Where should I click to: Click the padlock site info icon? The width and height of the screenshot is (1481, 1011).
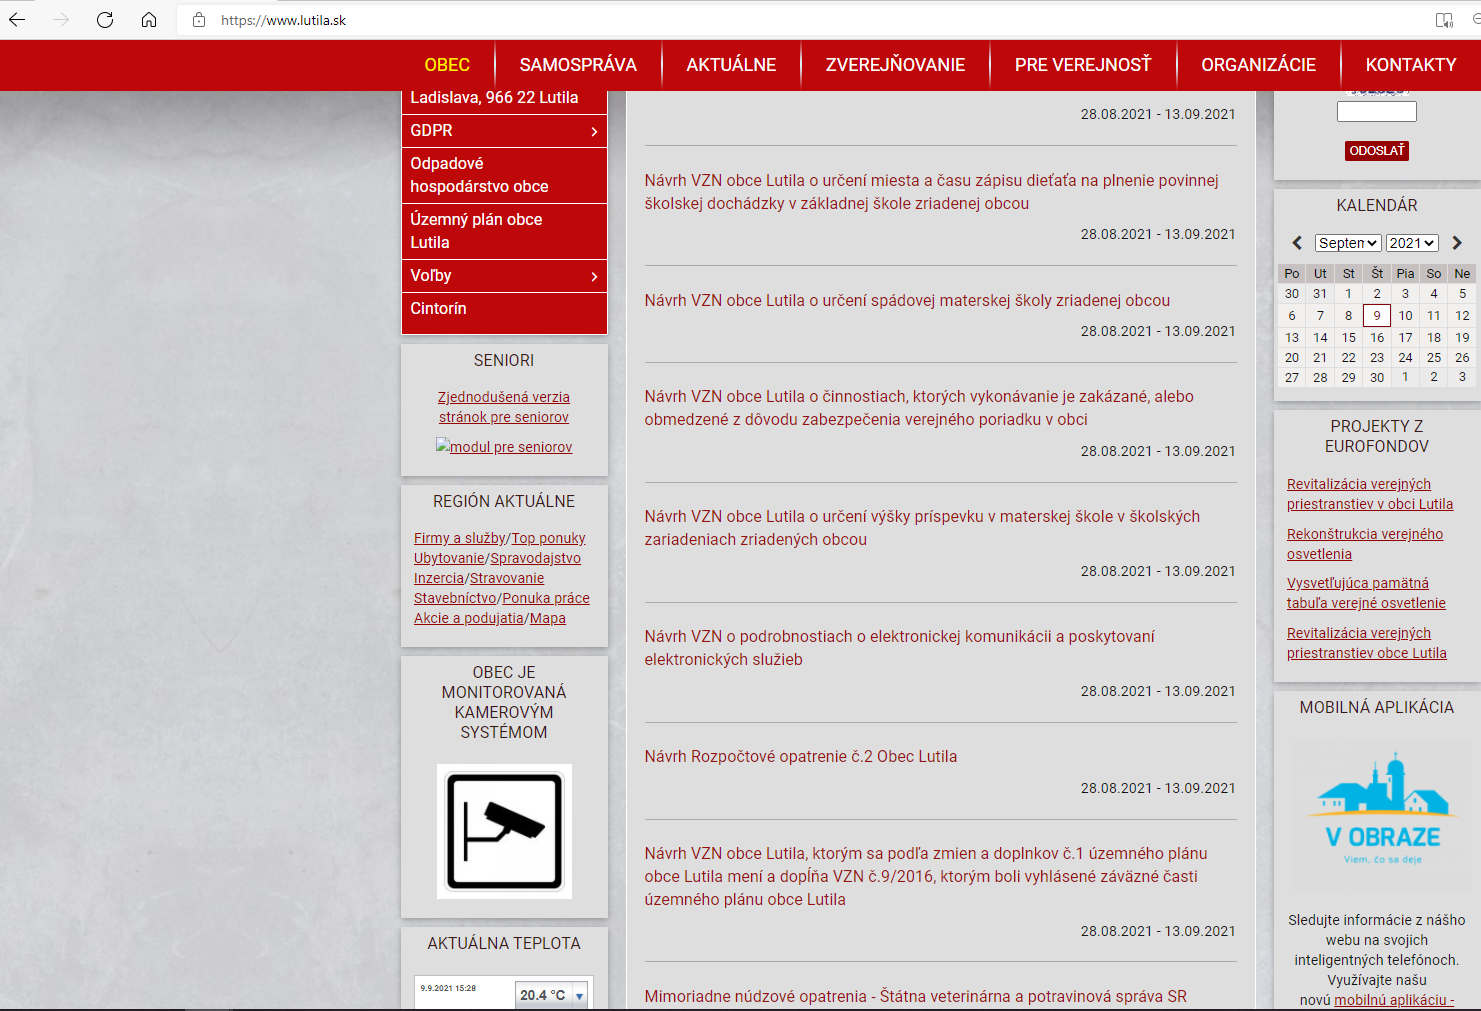point(199,20)
